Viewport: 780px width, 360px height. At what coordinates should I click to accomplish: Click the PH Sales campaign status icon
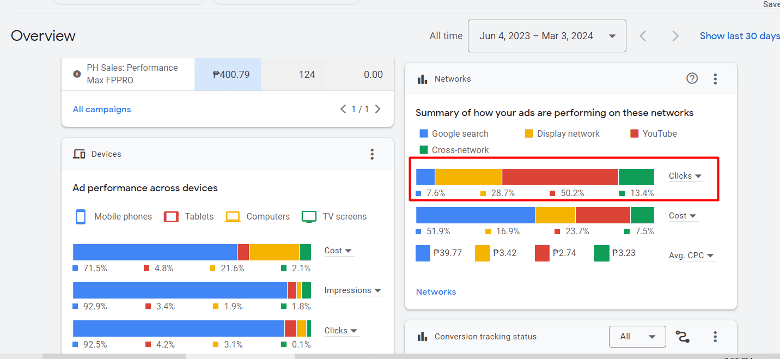77,74
